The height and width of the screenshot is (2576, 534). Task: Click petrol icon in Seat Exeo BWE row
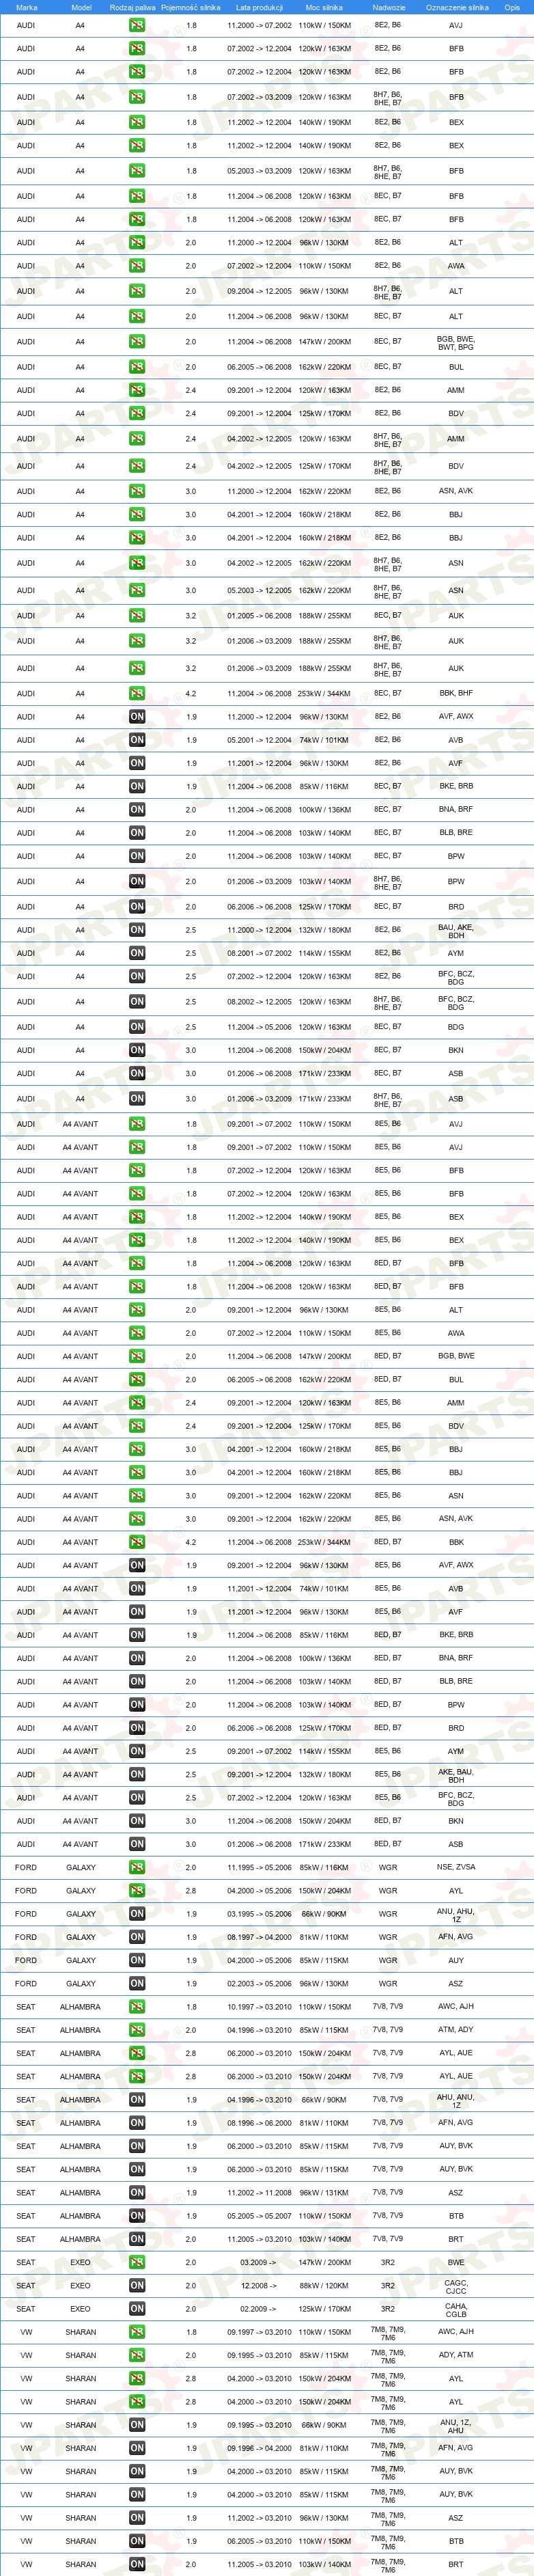pyautogui.click(x=137, y=2262)
